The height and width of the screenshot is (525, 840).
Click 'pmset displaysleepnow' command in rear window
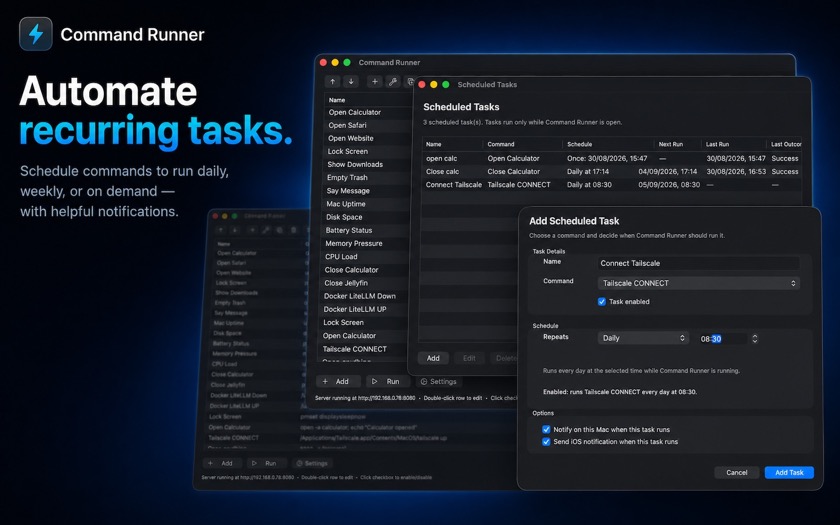[333, 416]
